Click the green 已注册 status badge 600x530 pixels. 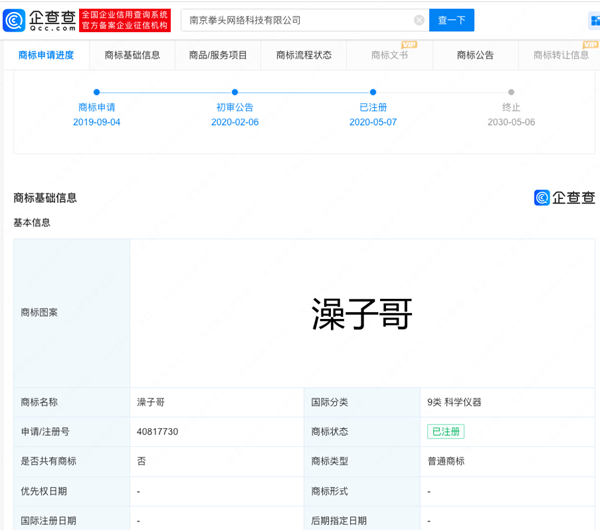tap(445, 431)
